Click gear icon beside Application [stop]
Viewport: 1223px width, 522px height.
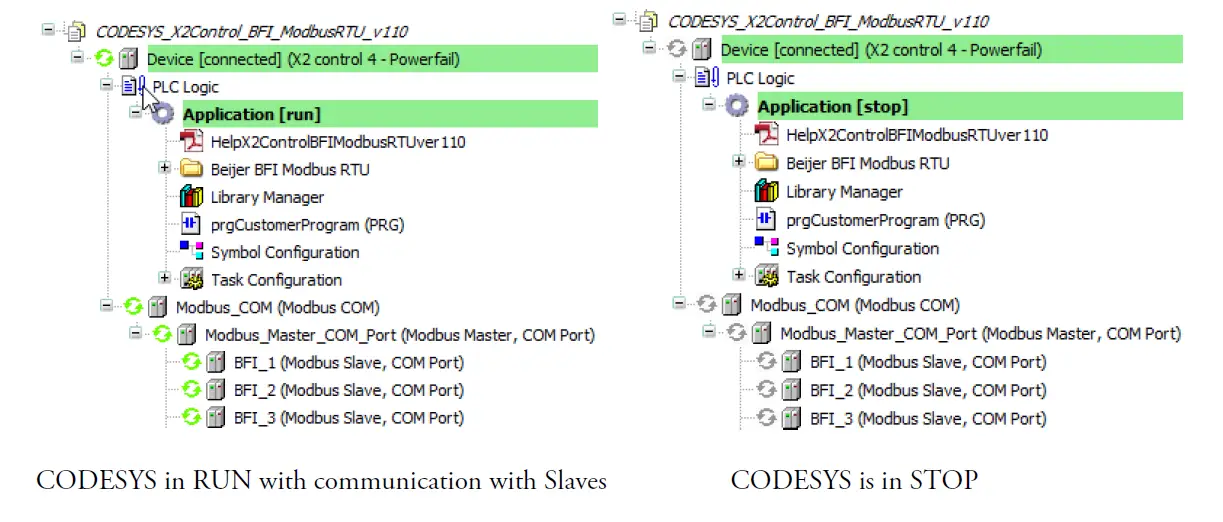click(737, 106)
